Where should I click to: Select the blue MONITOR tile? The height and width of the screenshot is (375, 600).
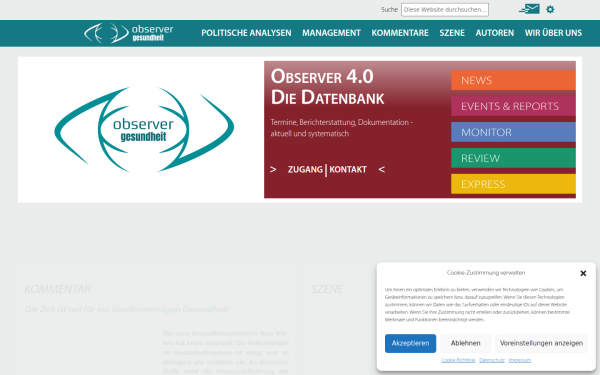[513, 132]
